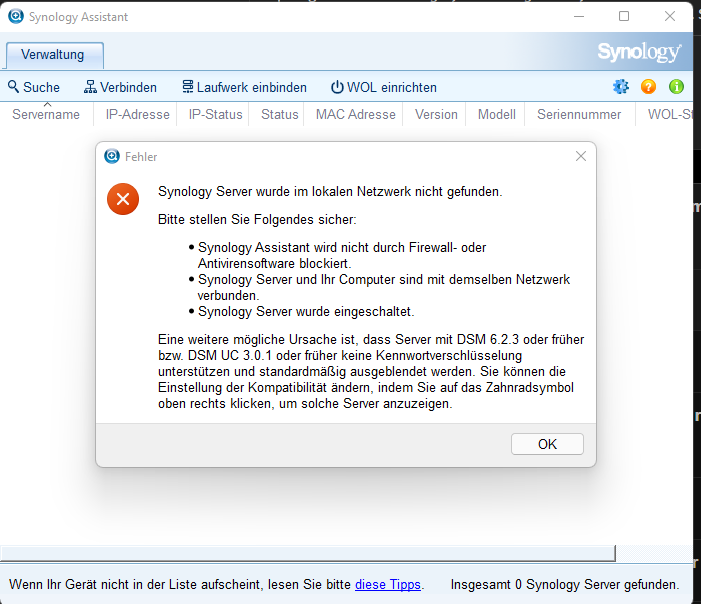Click the red error icon in dialog
Screen dimensions: 701x604
123,199
